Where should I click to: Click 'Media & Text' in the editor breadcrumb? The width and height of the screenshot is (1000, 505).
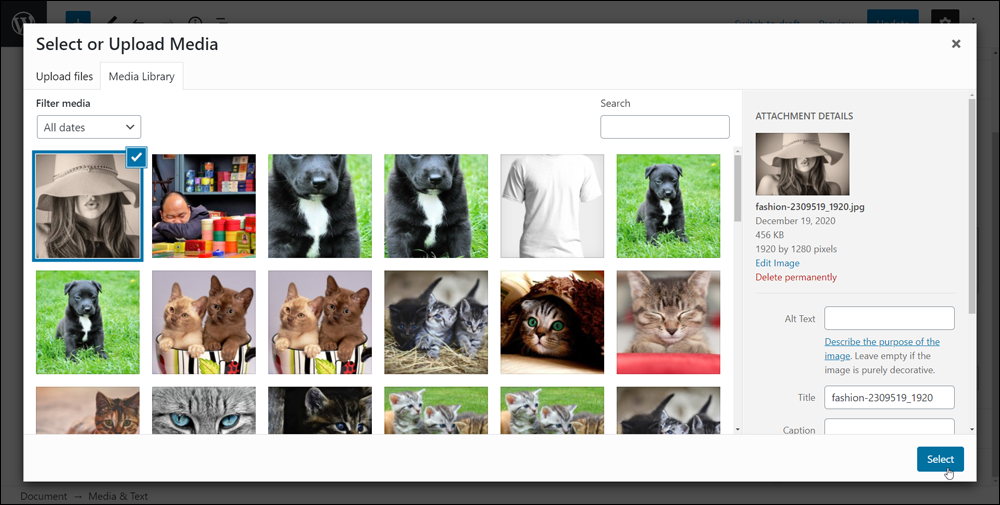pos(118,496)
